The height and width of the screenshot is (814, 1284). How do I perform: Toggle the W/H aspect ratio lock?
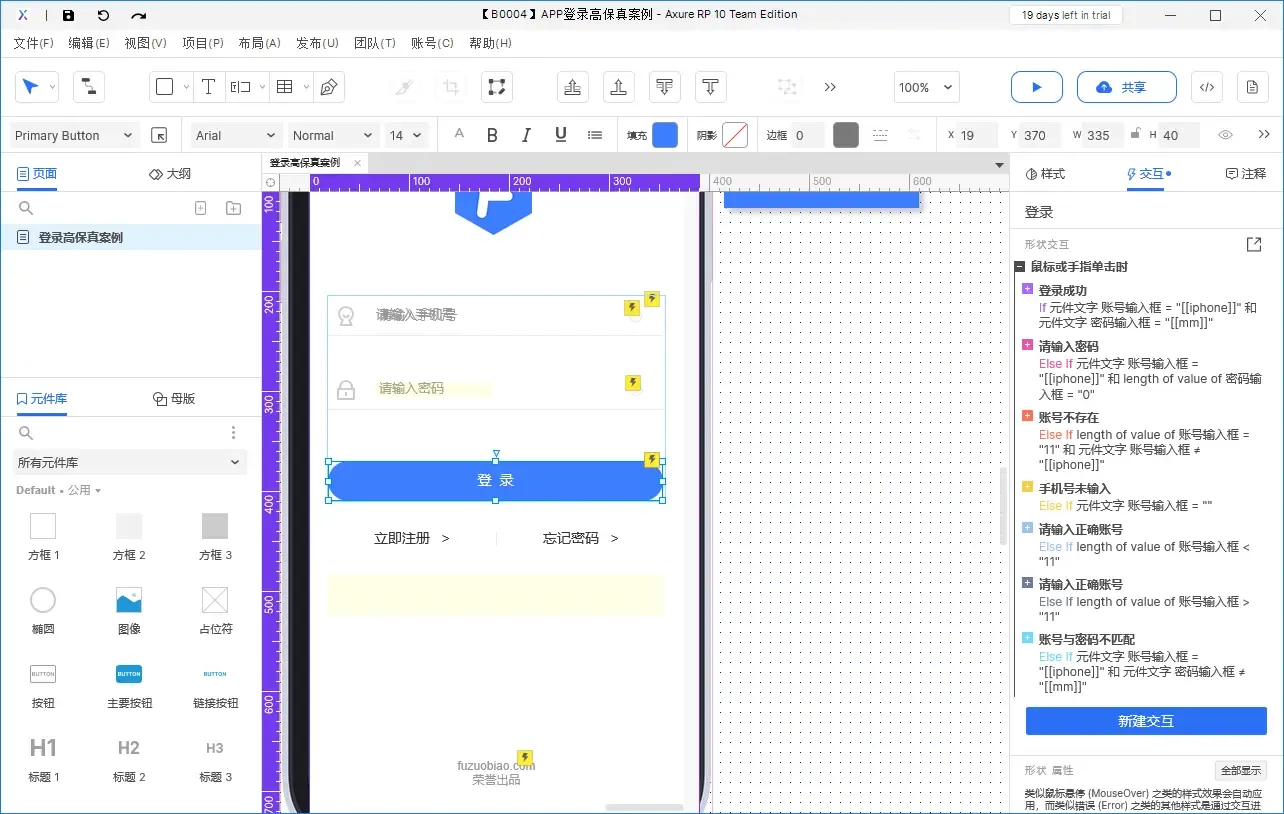pos(1136,134)
